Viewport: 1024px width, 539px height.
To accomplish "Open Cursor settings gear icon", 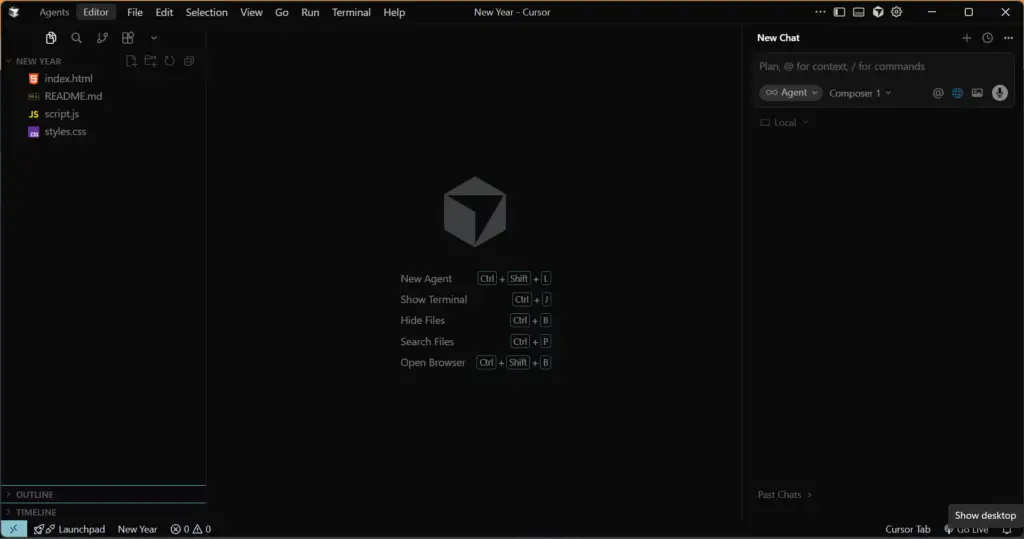I will pyautogui.click(x=897, y=12).
